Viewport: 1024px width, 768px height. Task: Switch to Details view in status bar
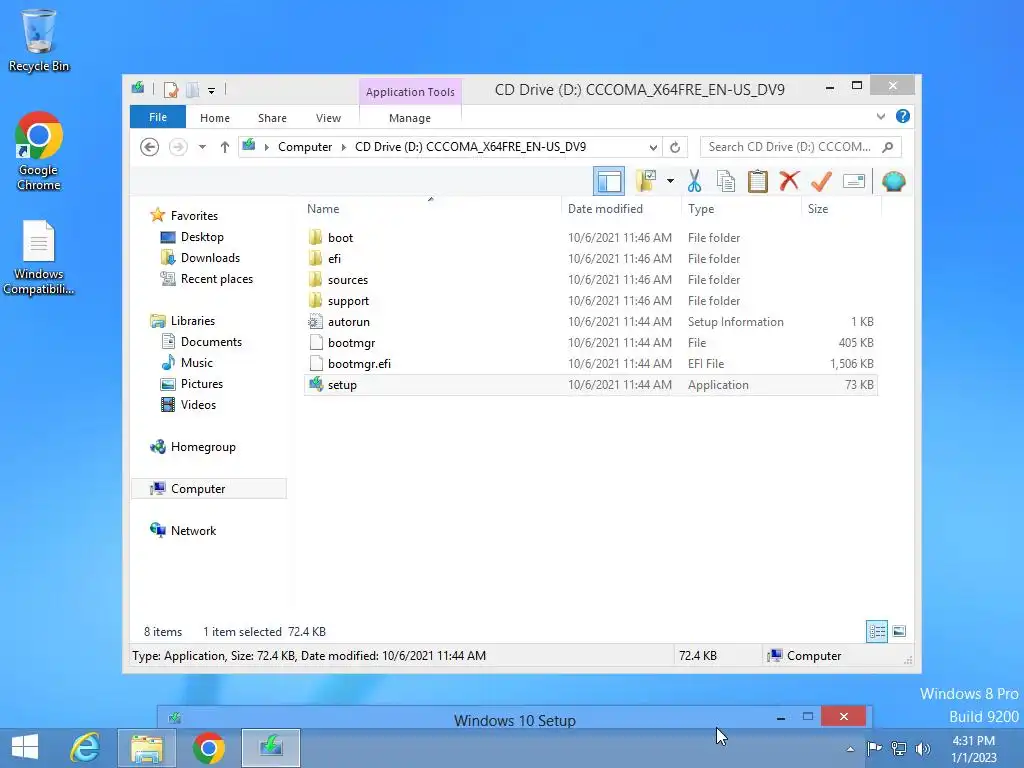point(876,631)
